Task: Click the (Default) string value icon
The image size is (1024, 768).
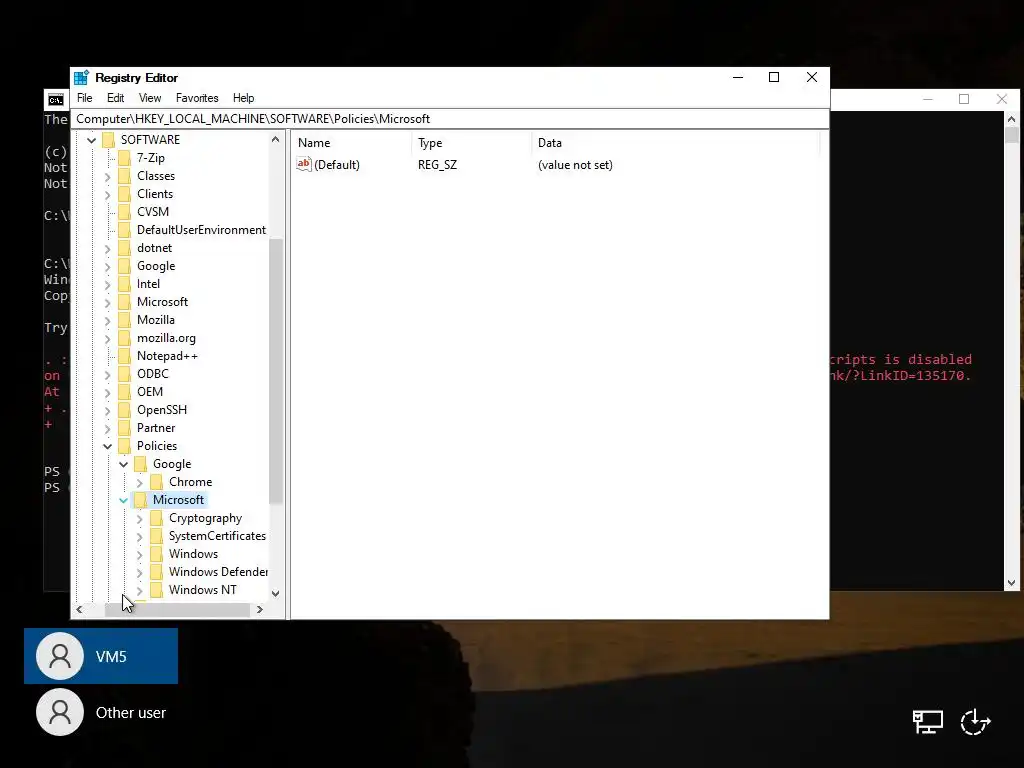Action: [x=304, y=165]
